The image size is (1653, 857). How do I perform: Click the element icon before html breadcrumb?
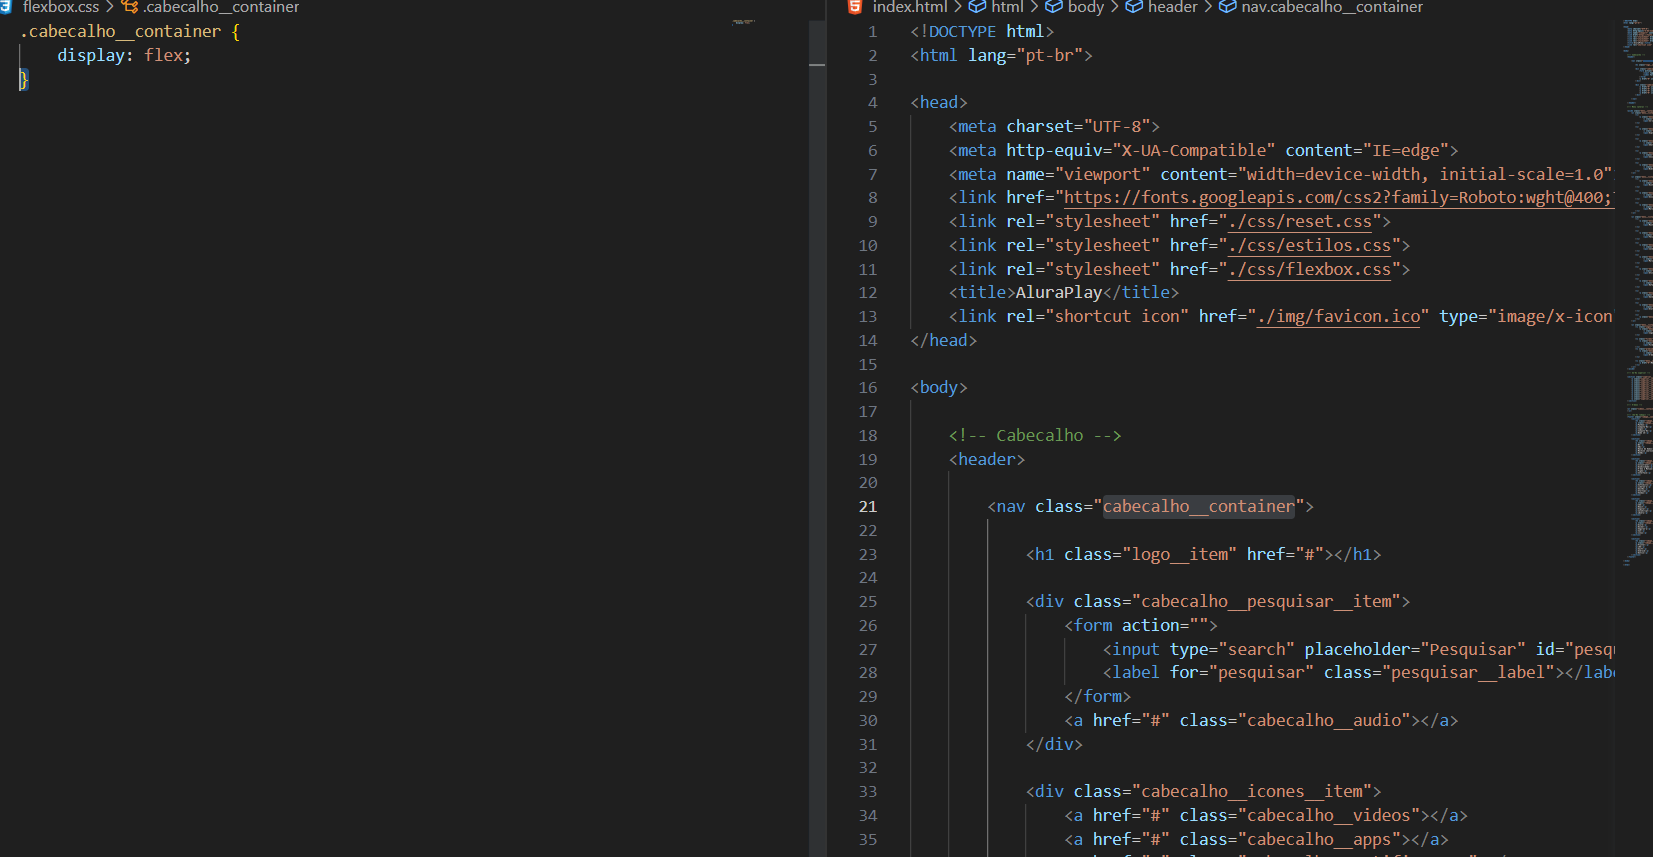click(x=977, y=6)
